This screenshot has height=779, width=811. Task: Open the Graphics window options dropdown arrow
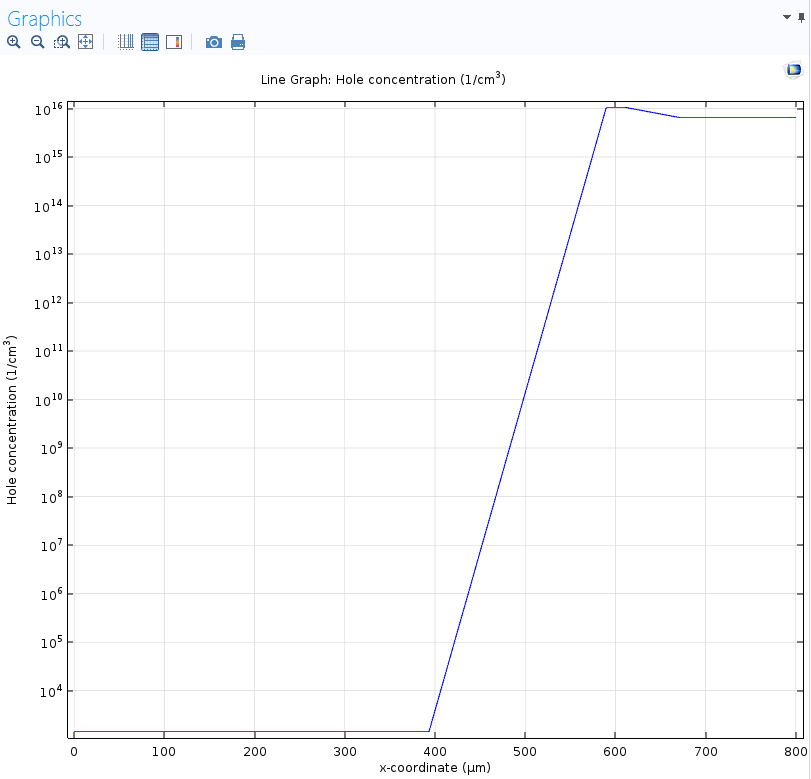tap(787, 18)
